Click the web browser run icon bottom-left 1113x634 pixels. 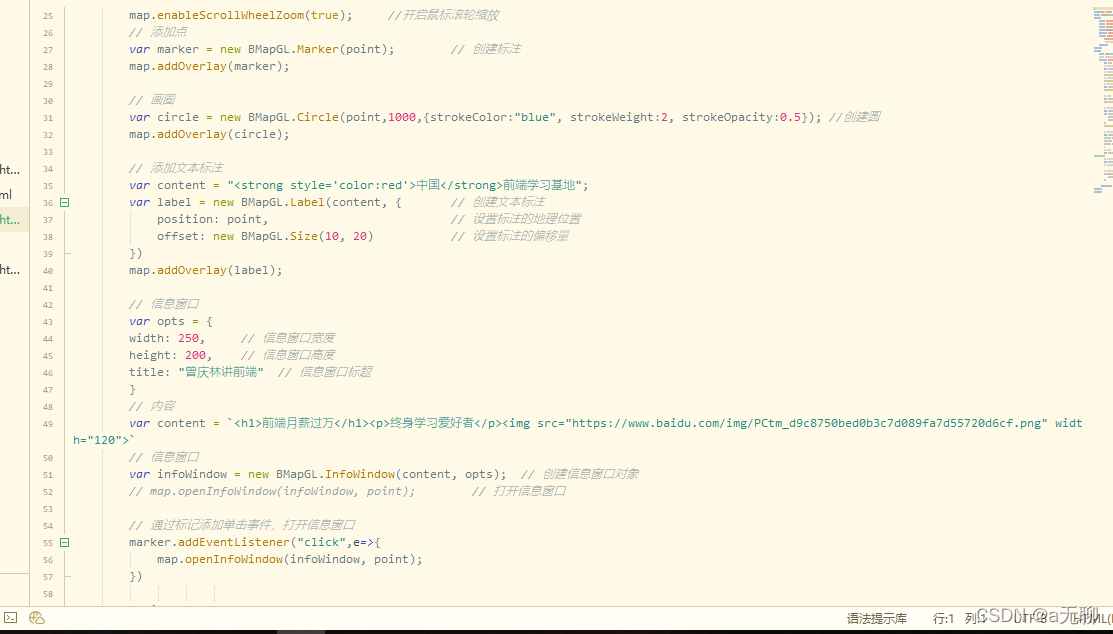coord(36,617)
